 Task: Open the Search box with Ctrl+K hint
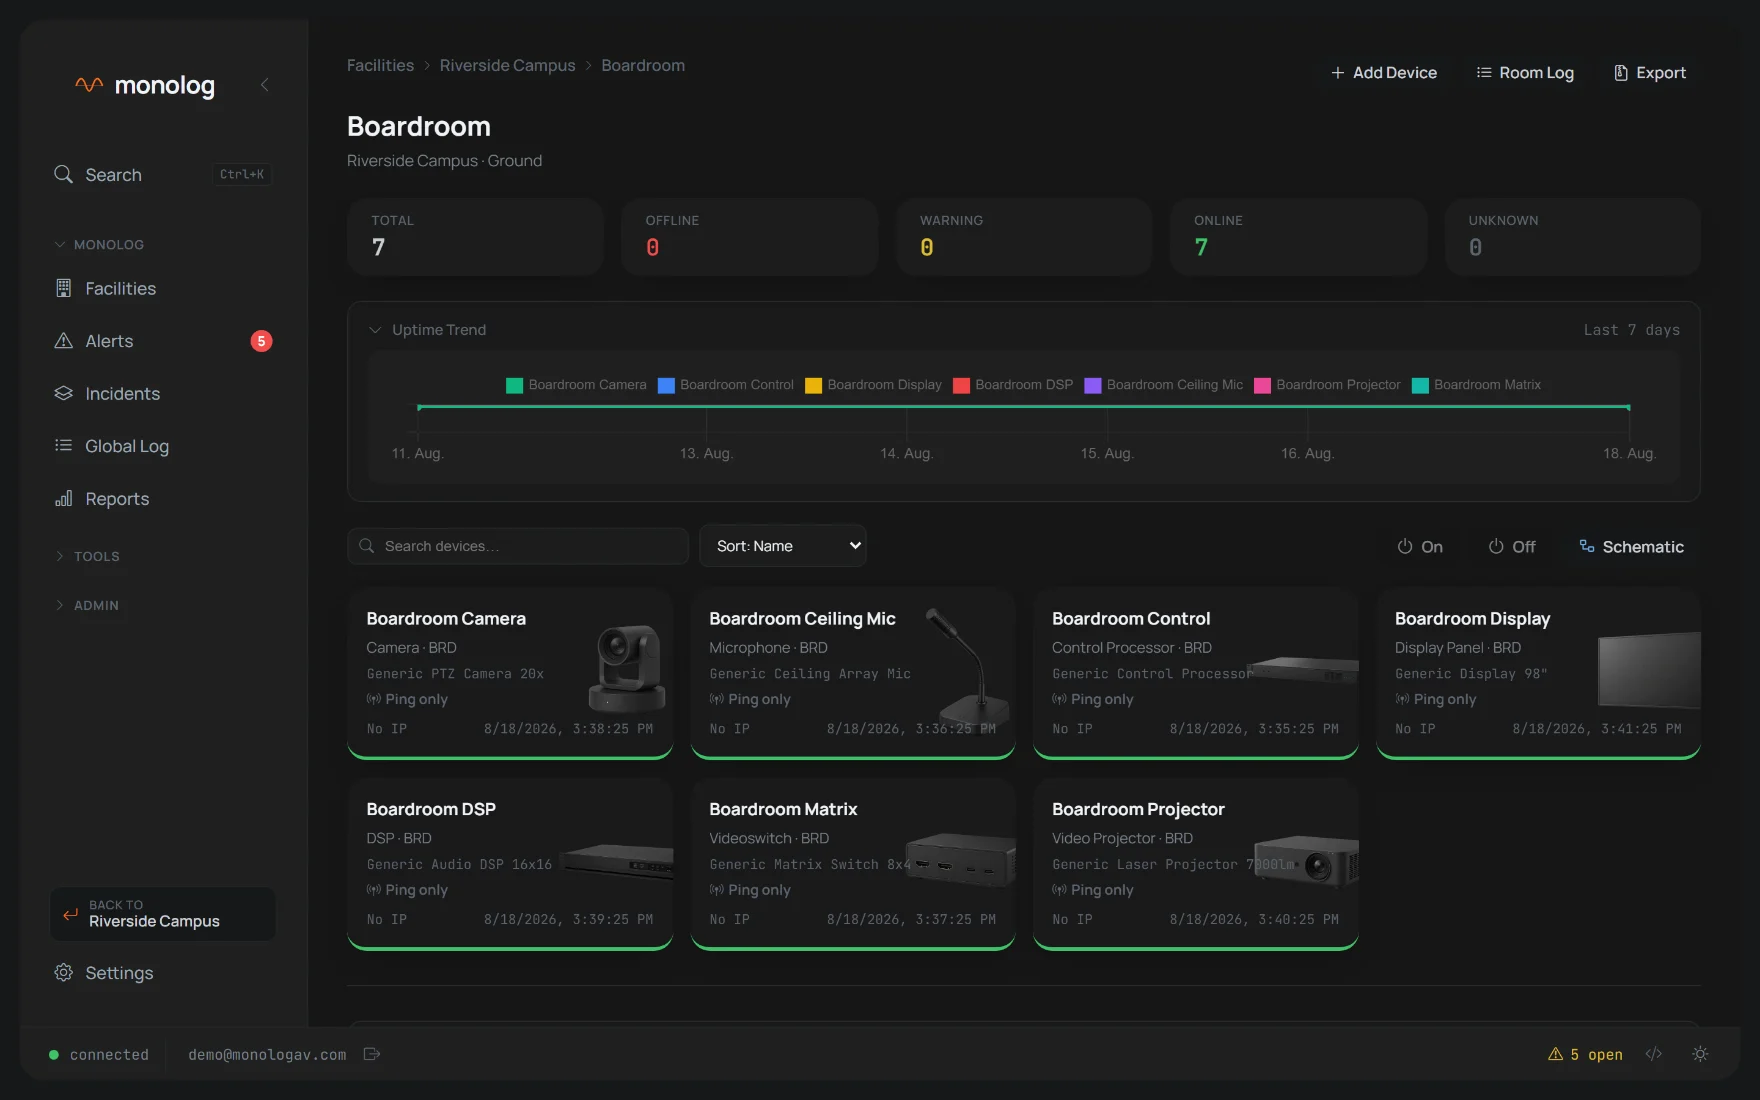[163, 174]
